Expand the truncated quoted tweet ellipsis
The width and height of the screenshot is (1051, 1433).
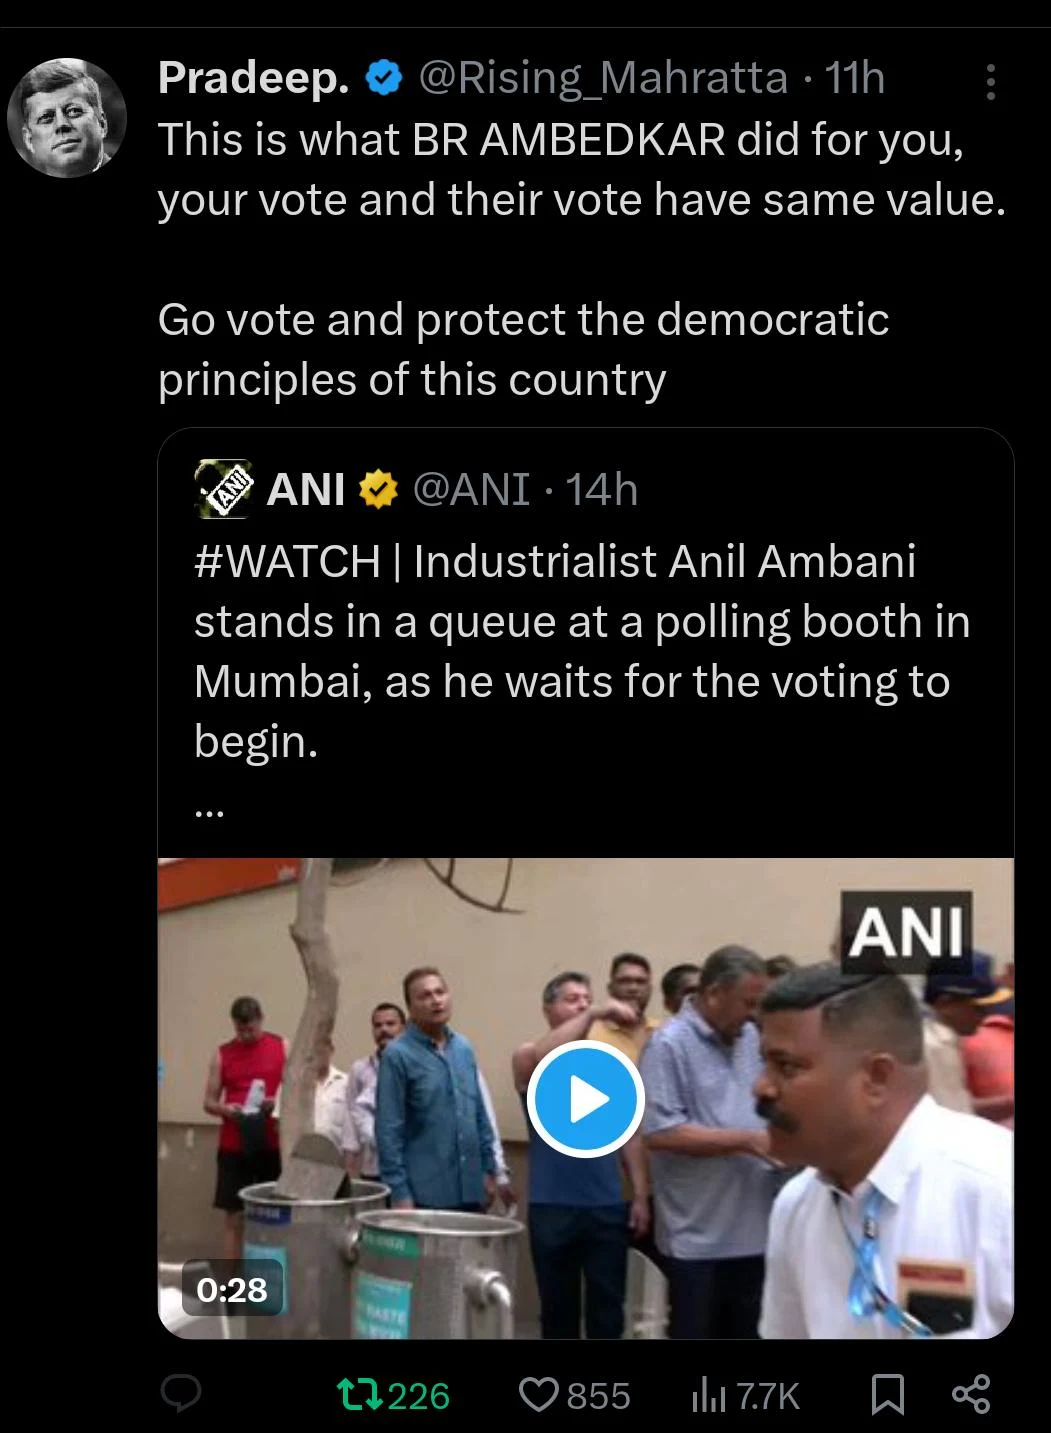click(x=209, y=812)
